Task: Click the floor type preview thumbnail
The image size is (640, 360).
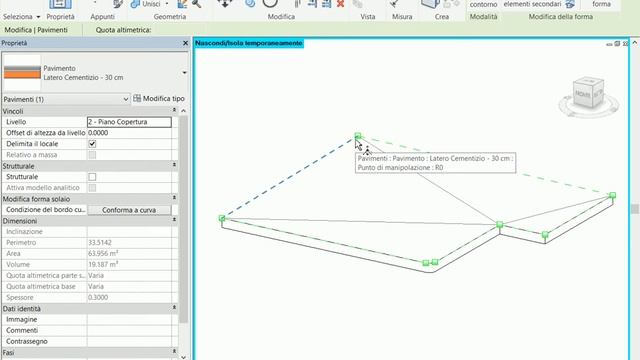Action: 22,73
